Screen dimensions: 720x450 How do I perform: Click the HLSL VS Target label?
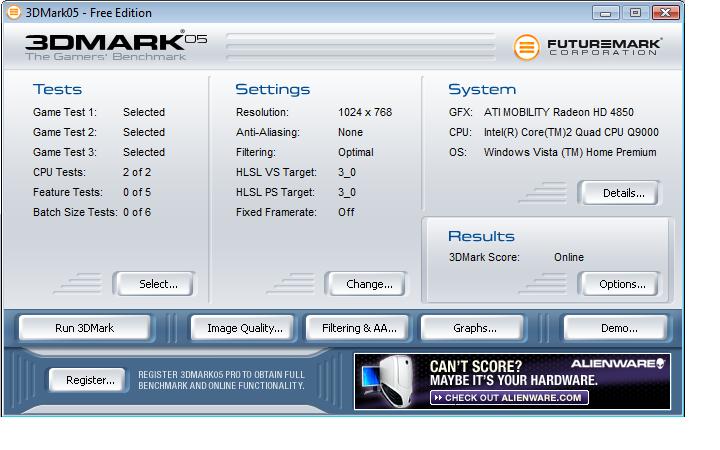point(276,172)
